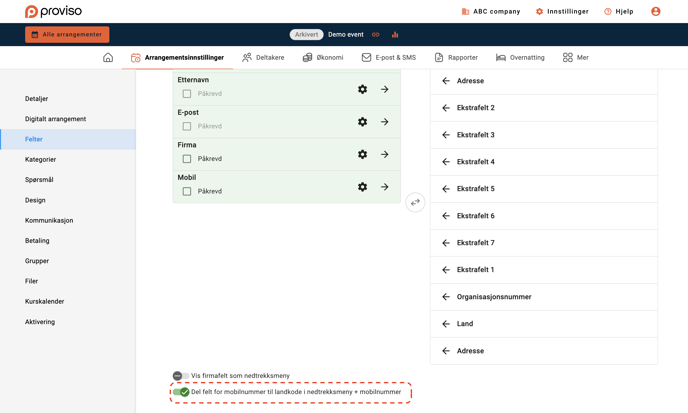
Task: Open ABC company selector
Action: click(490, 11)
